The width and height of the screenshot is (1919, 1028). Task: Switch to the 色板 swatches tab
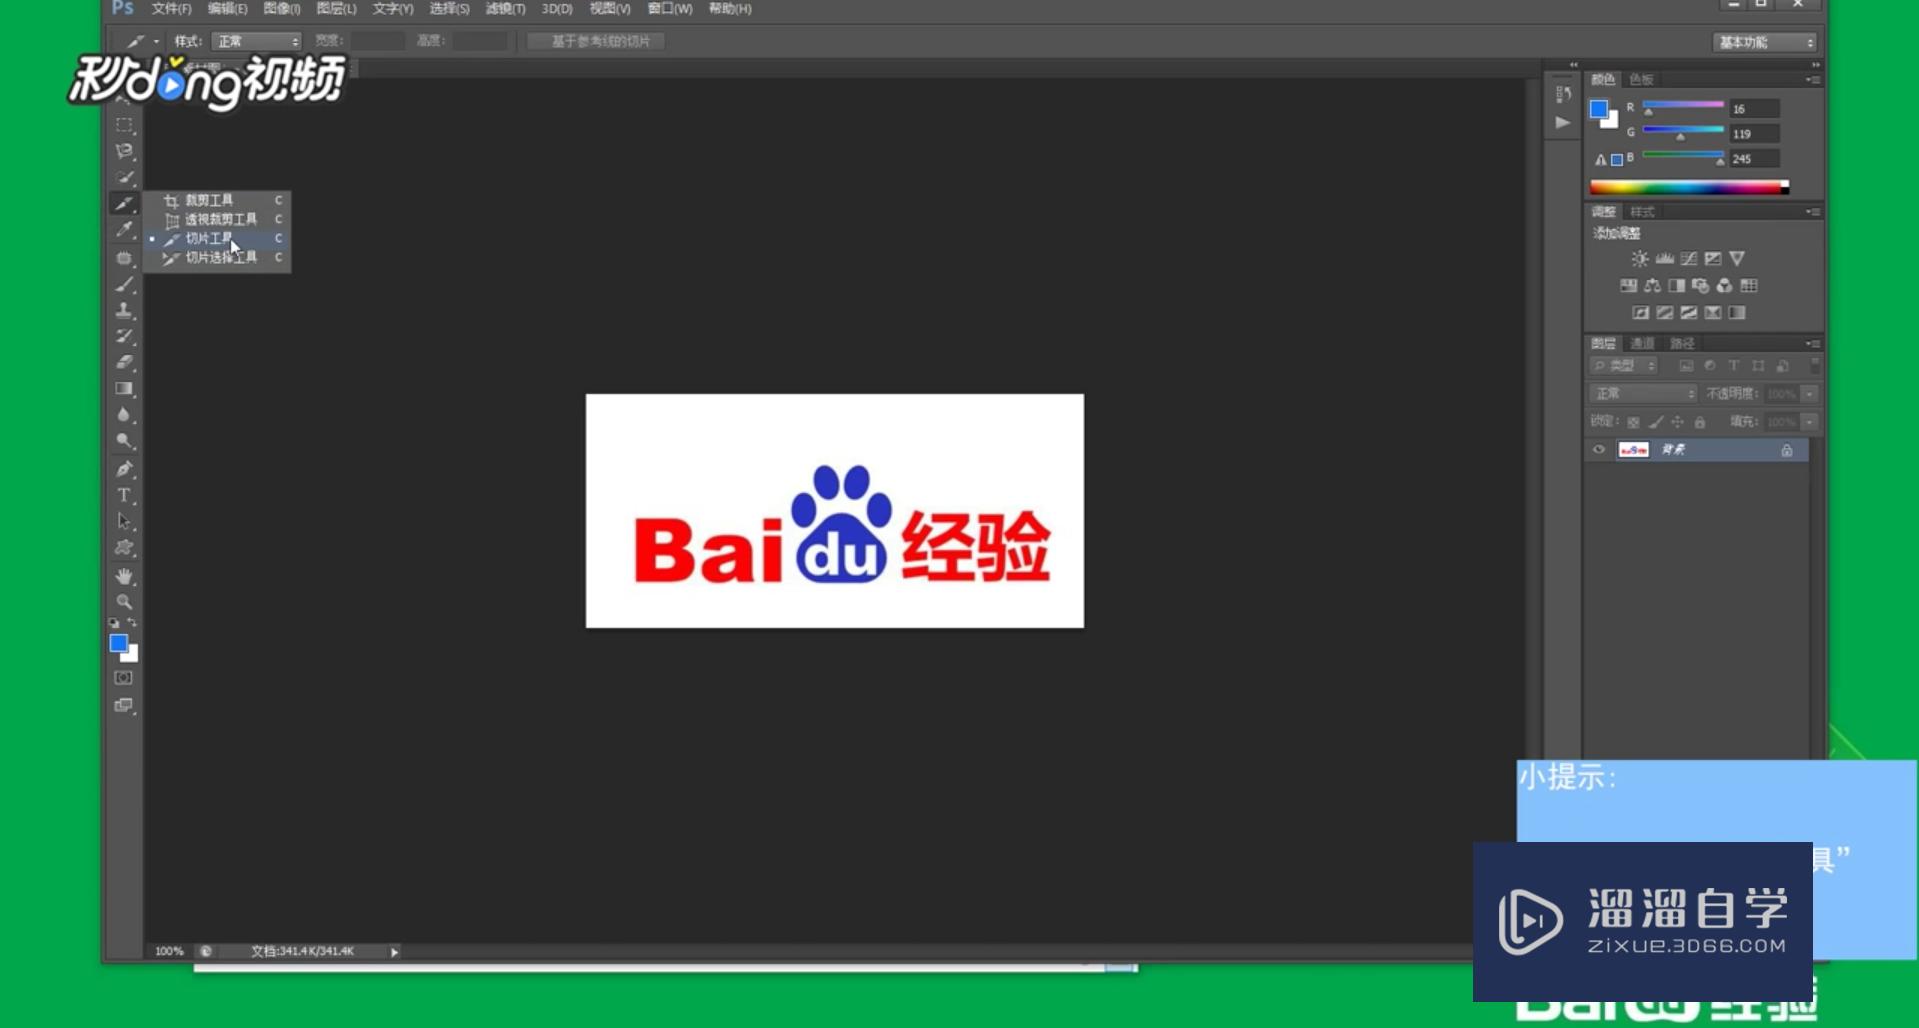[x=1641, y=79]
